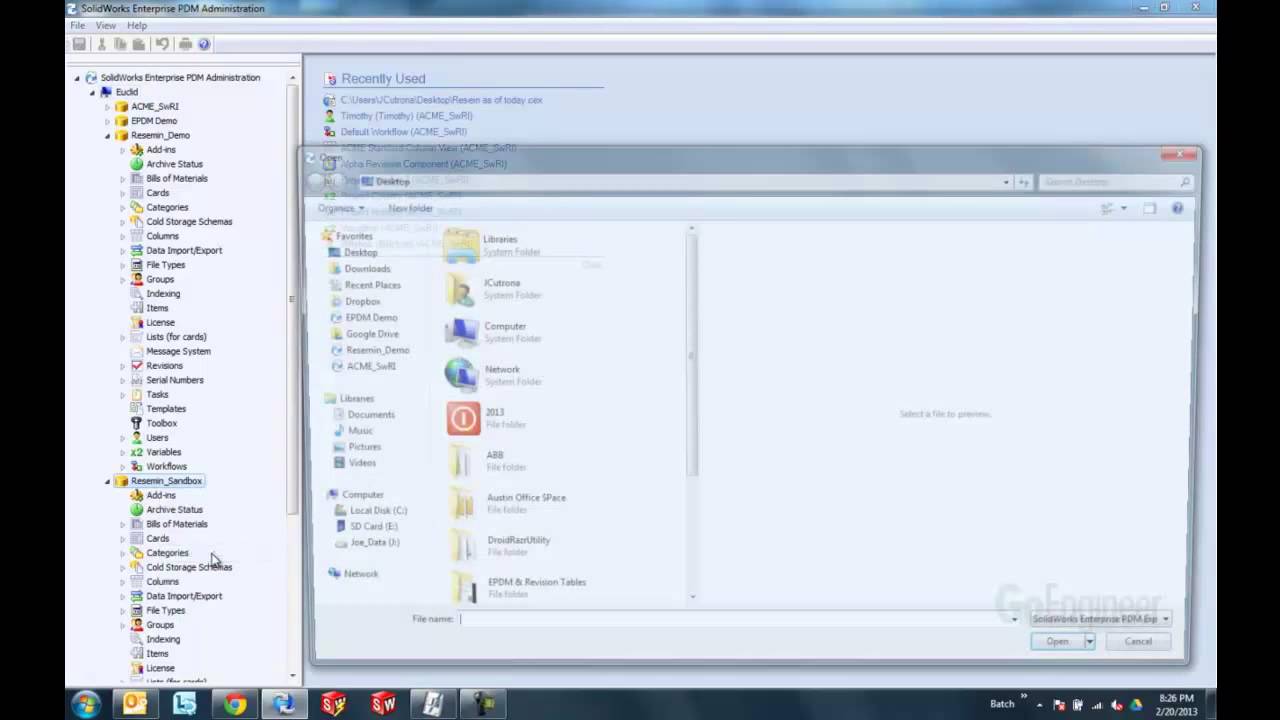Toggle the preview pane icon in dialog
Image resolution: width=1280 pixels, height=720 pixels.
point(1149,208)
